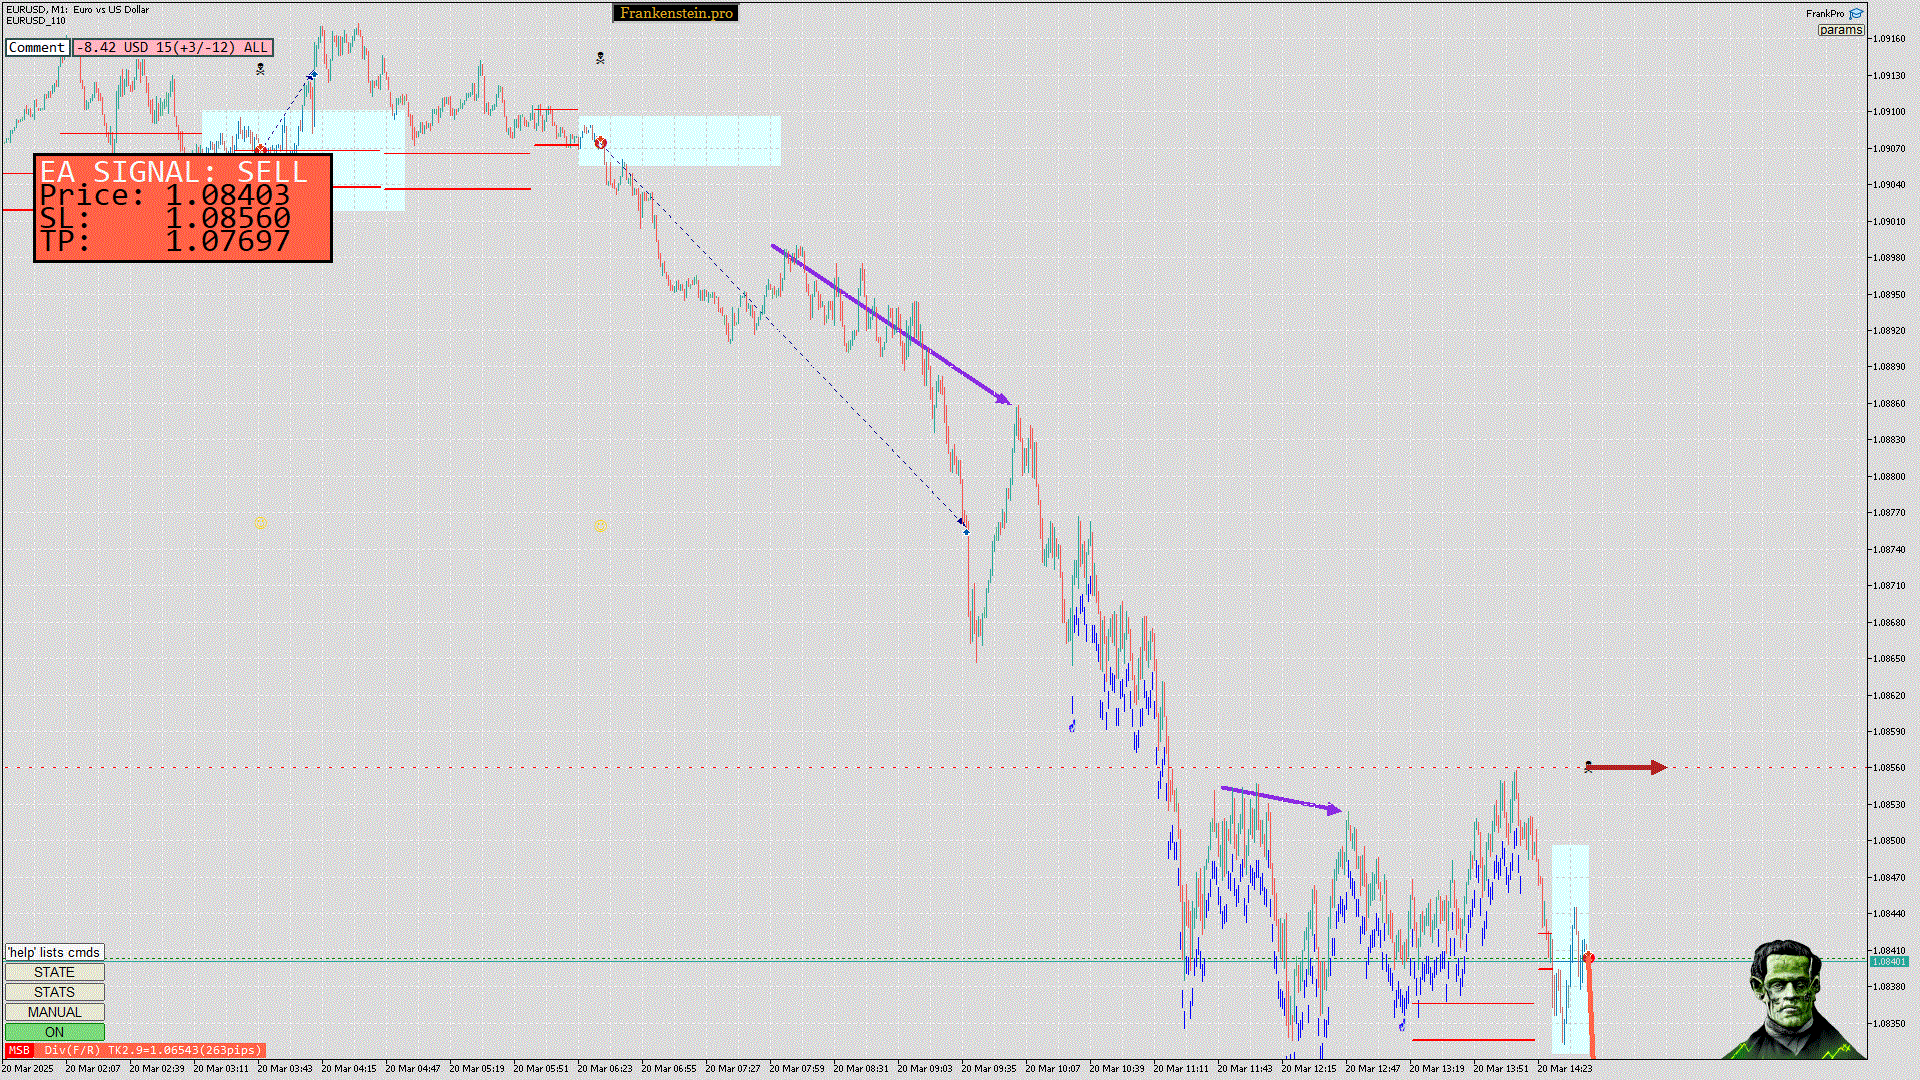The width and height of the screenshot is (1920, 1080).
Task: Toggle the MANUAL trading mode button
Action: tap(54, 1012)
